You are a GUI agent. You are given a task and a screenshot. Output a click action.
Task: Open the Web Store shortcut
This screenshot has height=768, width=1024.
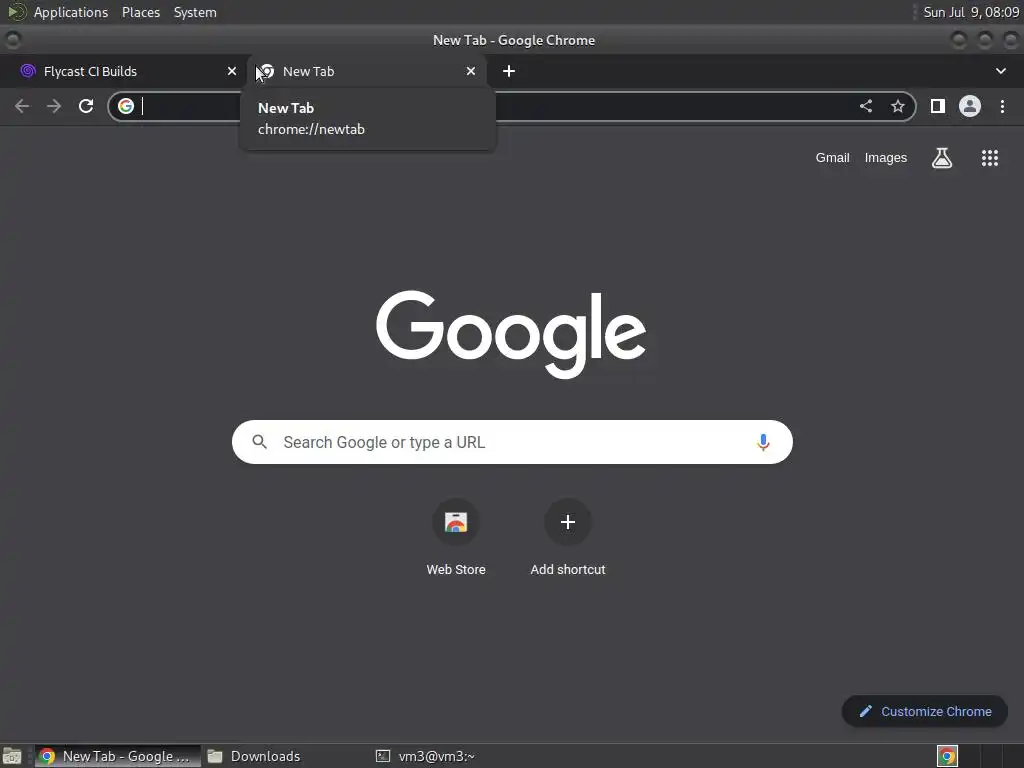click(456, 539)
